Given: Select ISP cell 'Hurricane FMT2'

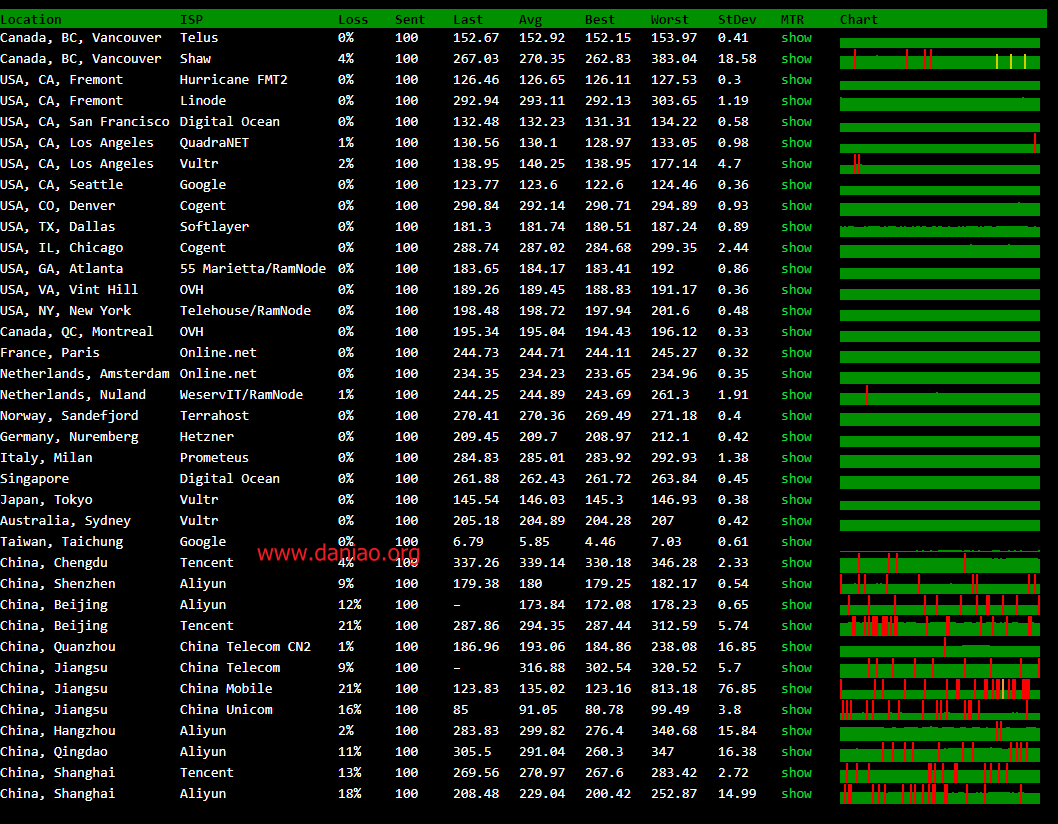Looking at the screenshot, I should pyautogui.click(x=233, y=80).
